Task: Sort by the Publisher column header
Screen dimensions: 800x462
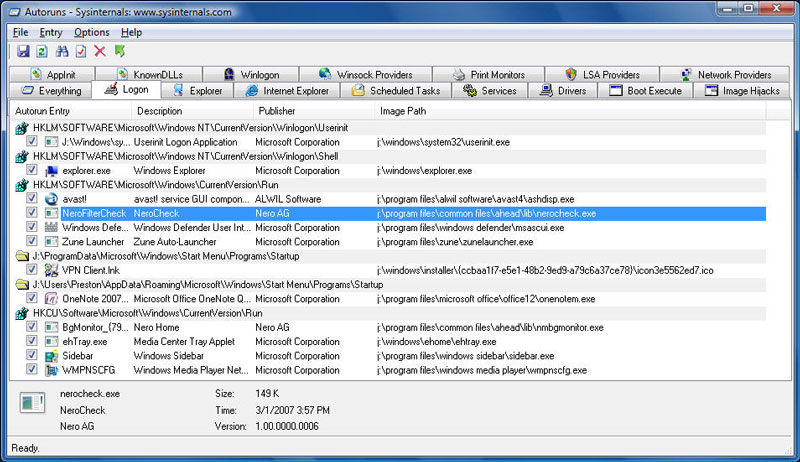Action: coord(277,111)
